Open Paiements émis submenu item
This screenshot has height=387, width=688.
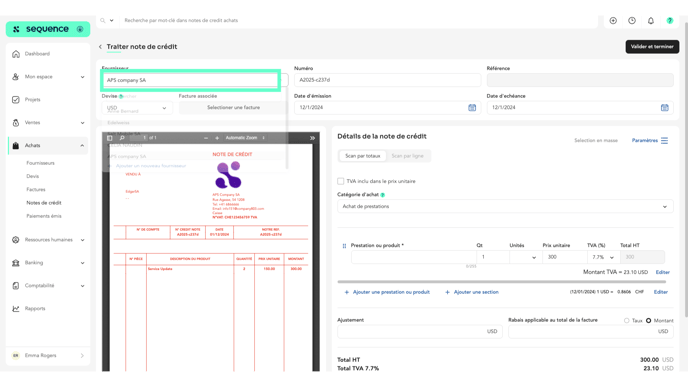click(x=44, y=216)
